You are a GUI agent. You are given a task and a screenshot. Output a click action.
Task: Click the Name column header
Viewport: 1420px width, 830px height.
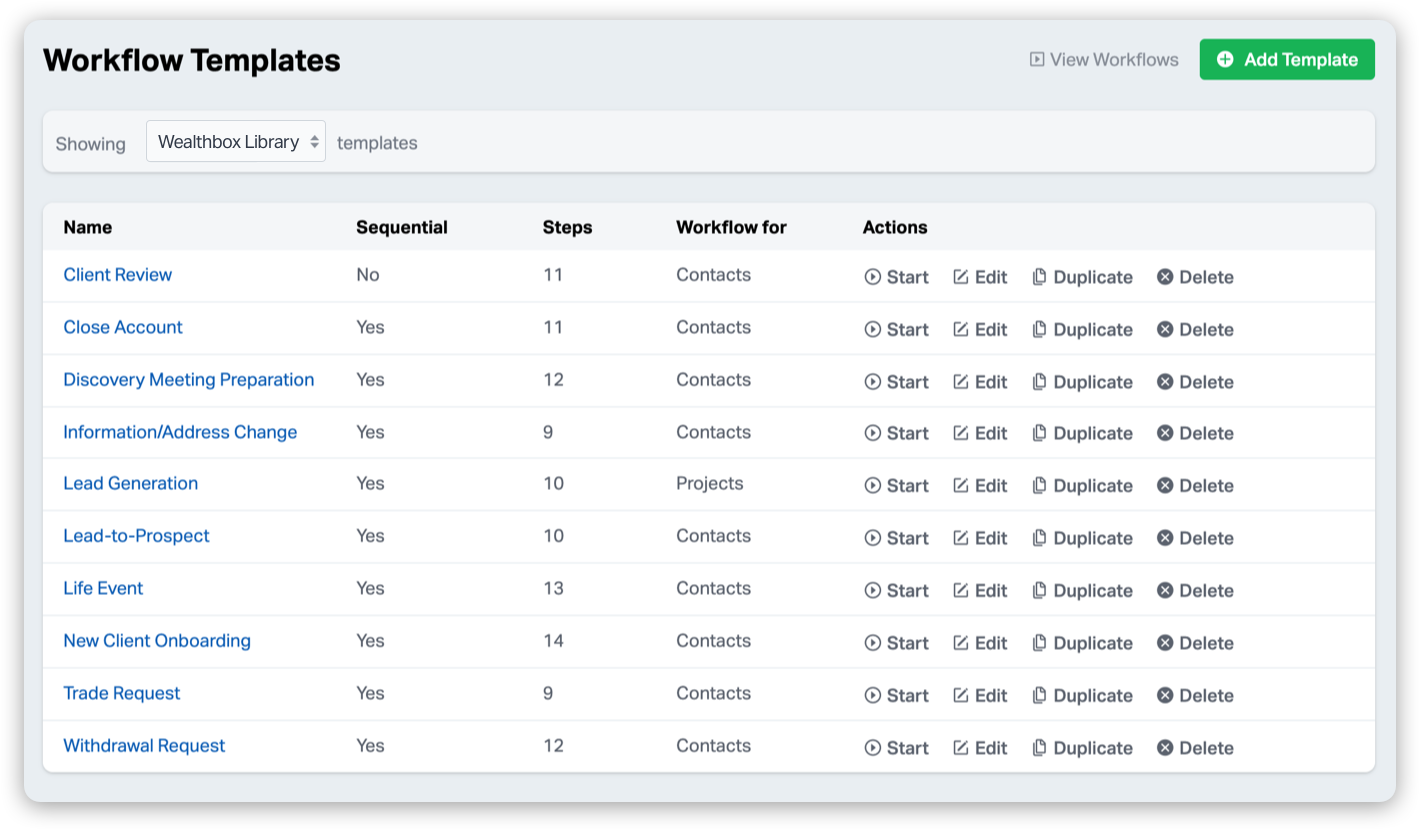[x=88, y=227]
